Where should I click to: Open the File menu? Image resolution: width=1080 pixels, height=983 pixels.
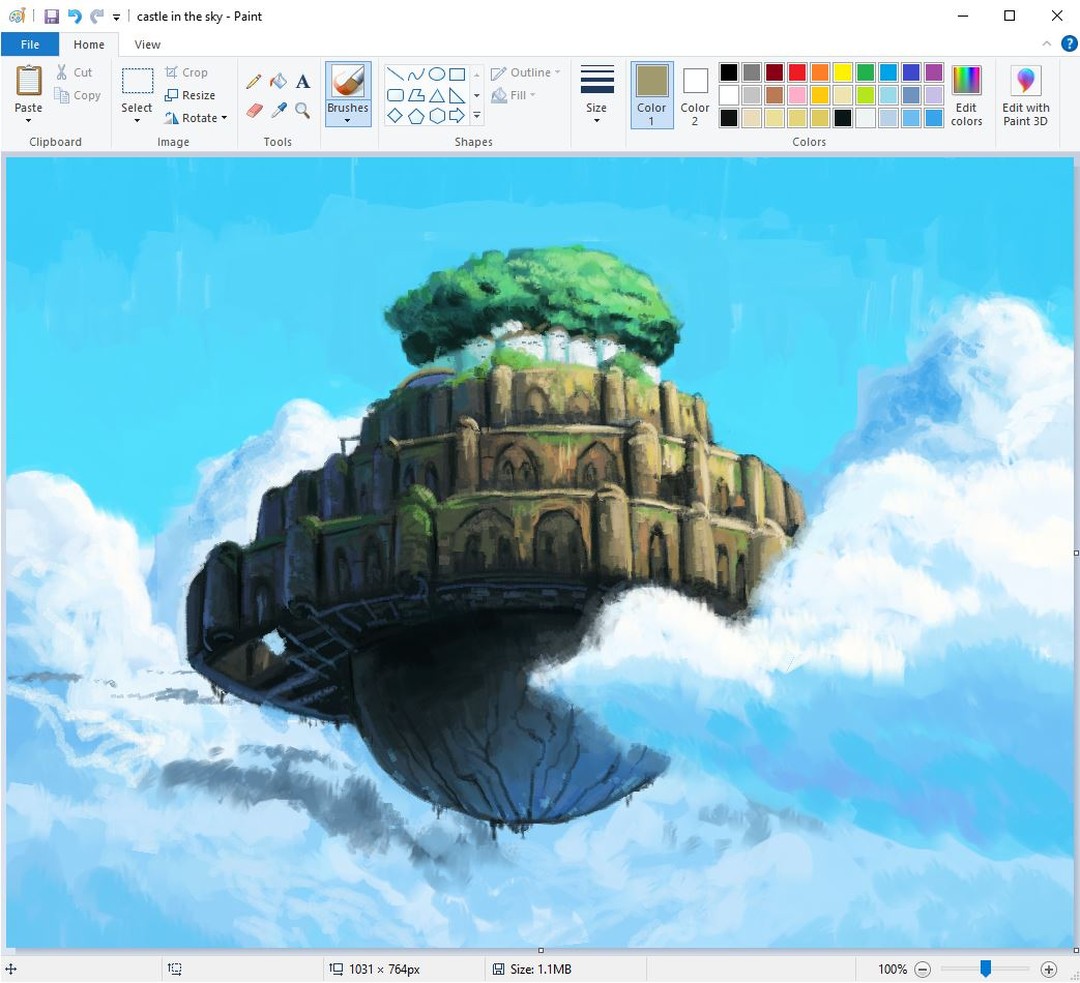(30, 44)
